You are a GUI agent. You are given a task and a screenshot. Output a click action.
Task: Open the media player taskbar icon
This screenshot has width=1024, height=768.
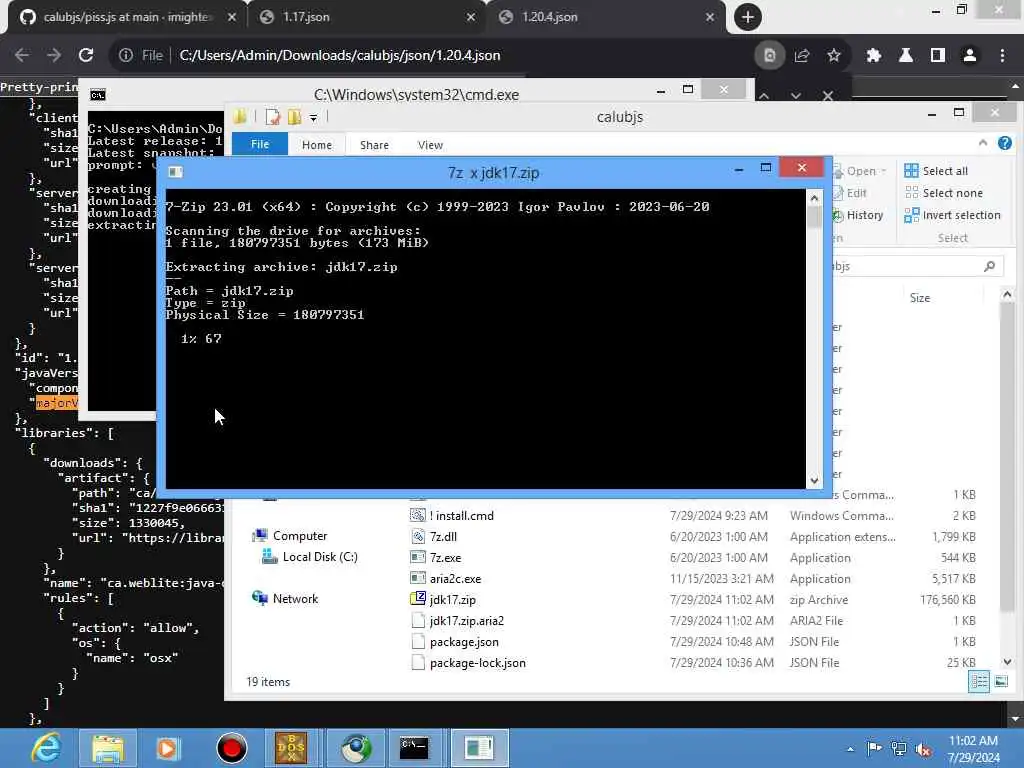point(168,748)
